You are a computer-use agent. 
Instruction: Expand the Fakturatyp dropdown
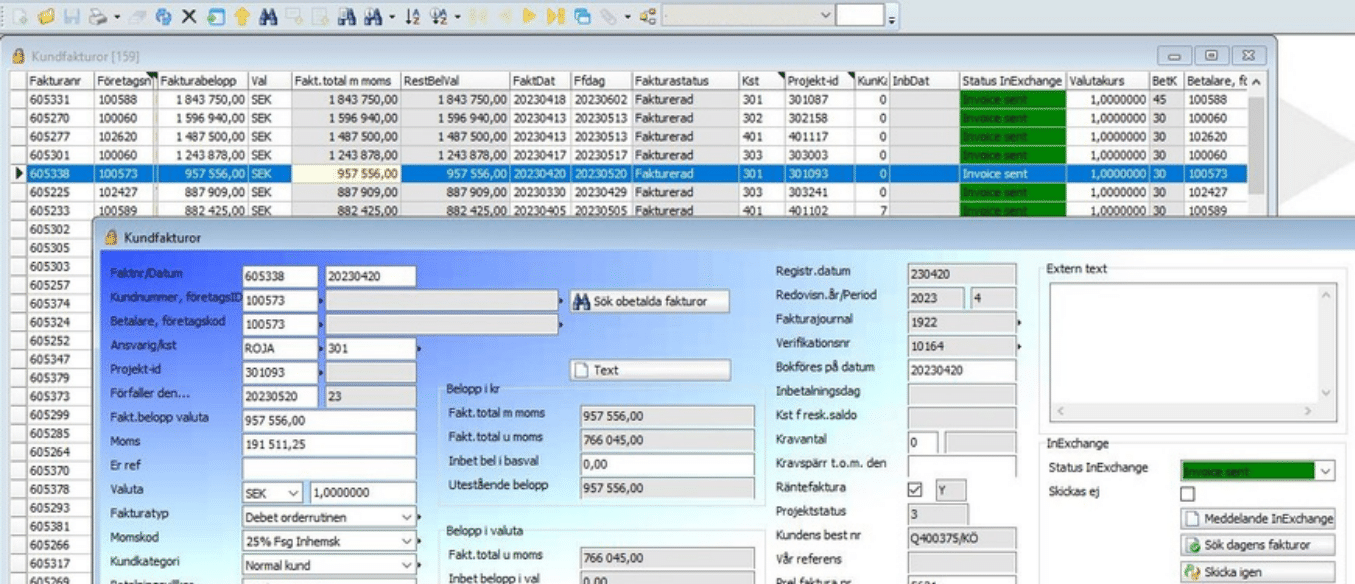[407, 517]
